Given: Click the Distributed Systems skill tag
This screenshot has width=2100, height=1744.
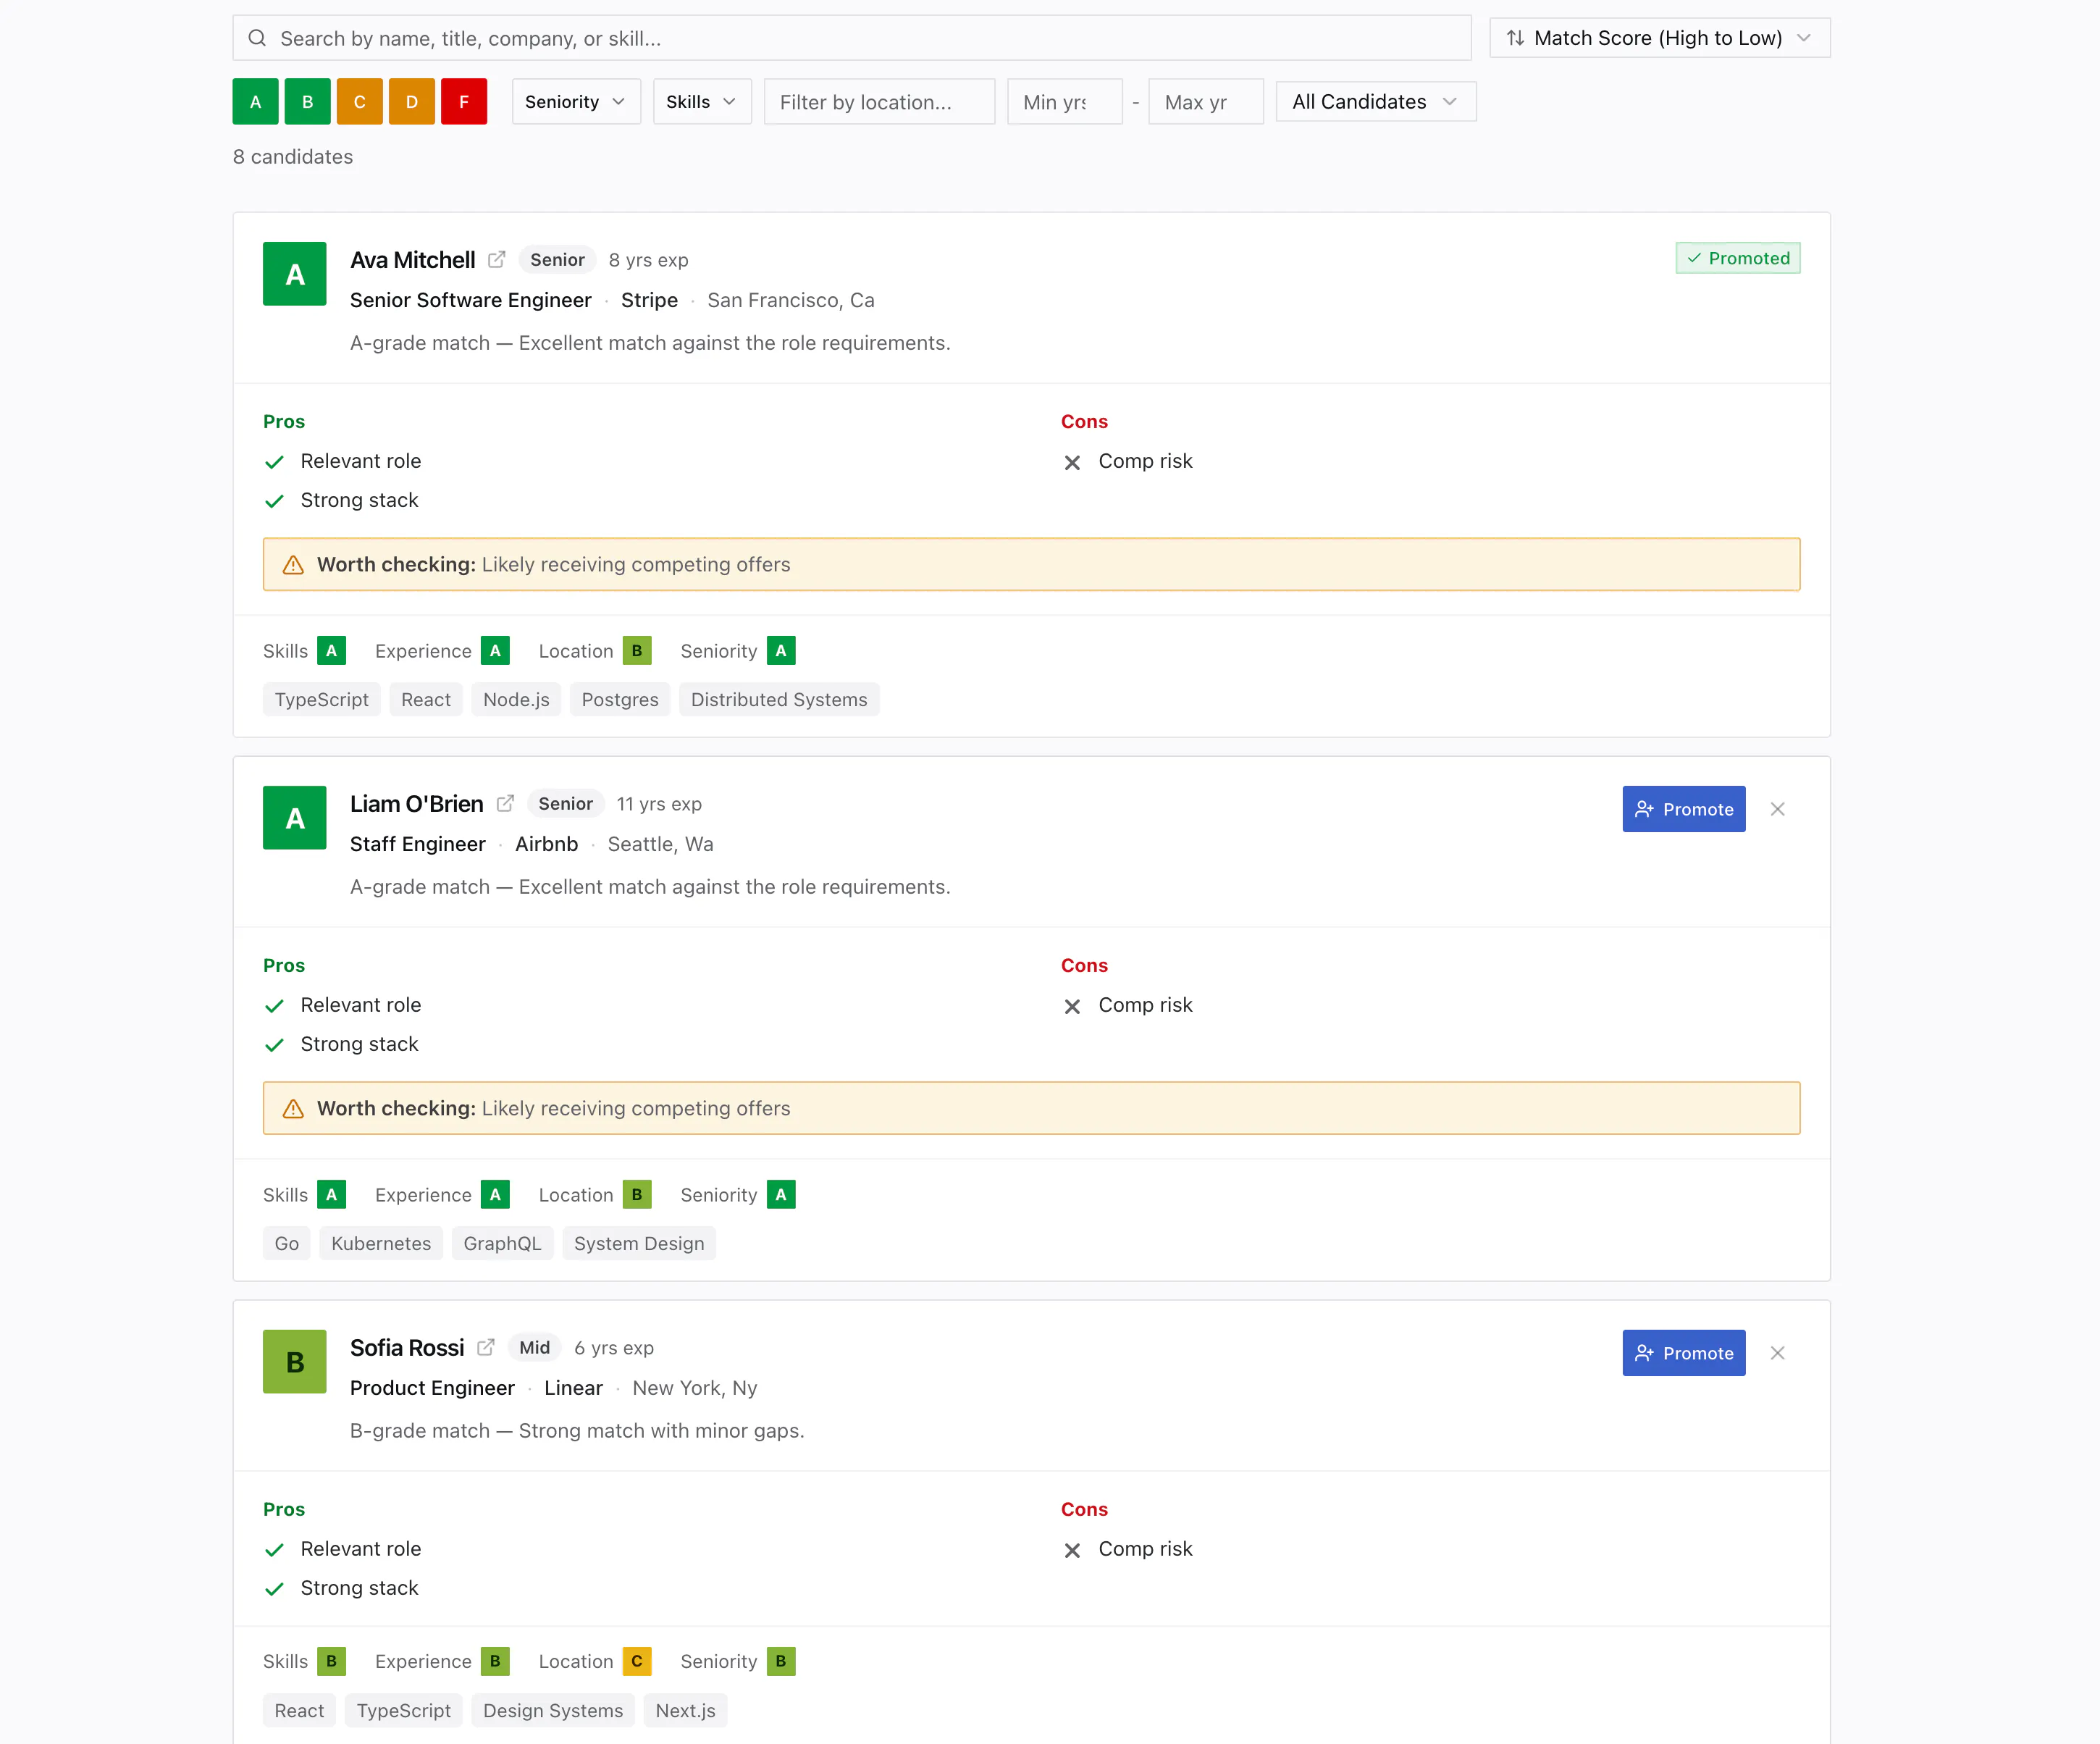Looking at the screenshot, I should 779,700.
